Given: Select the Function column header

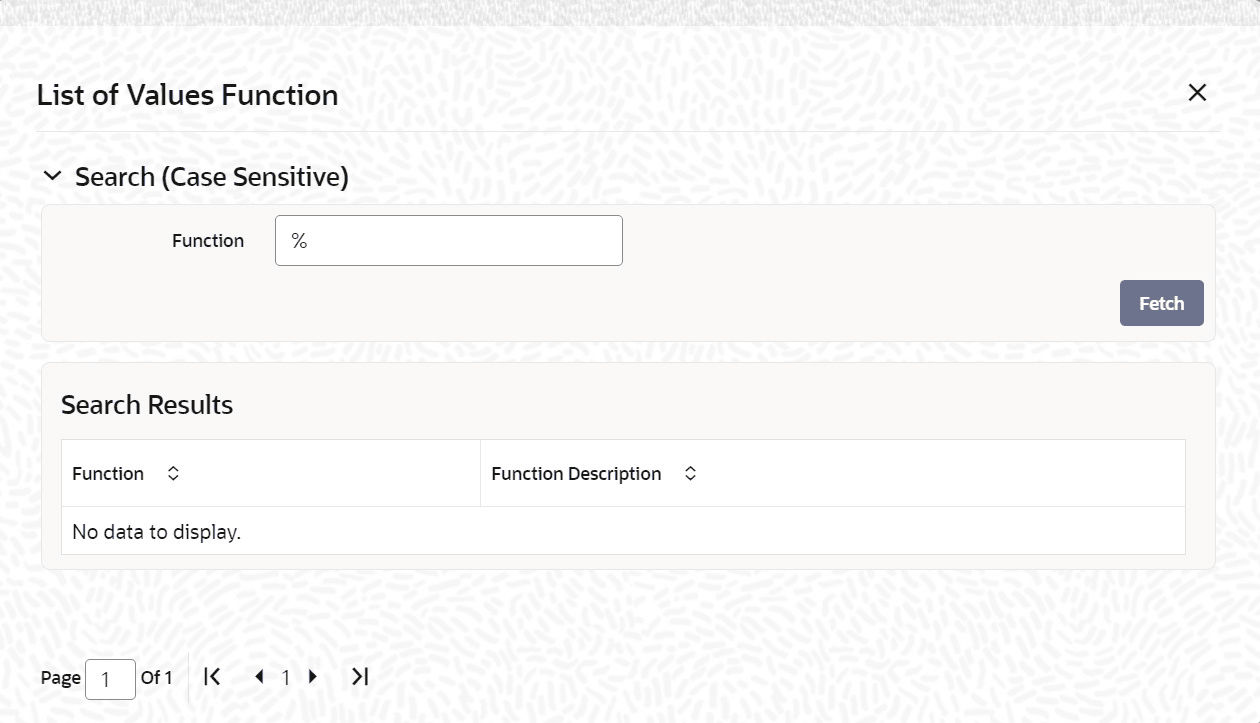Looking at the screenshot, I should coord(271,473).
